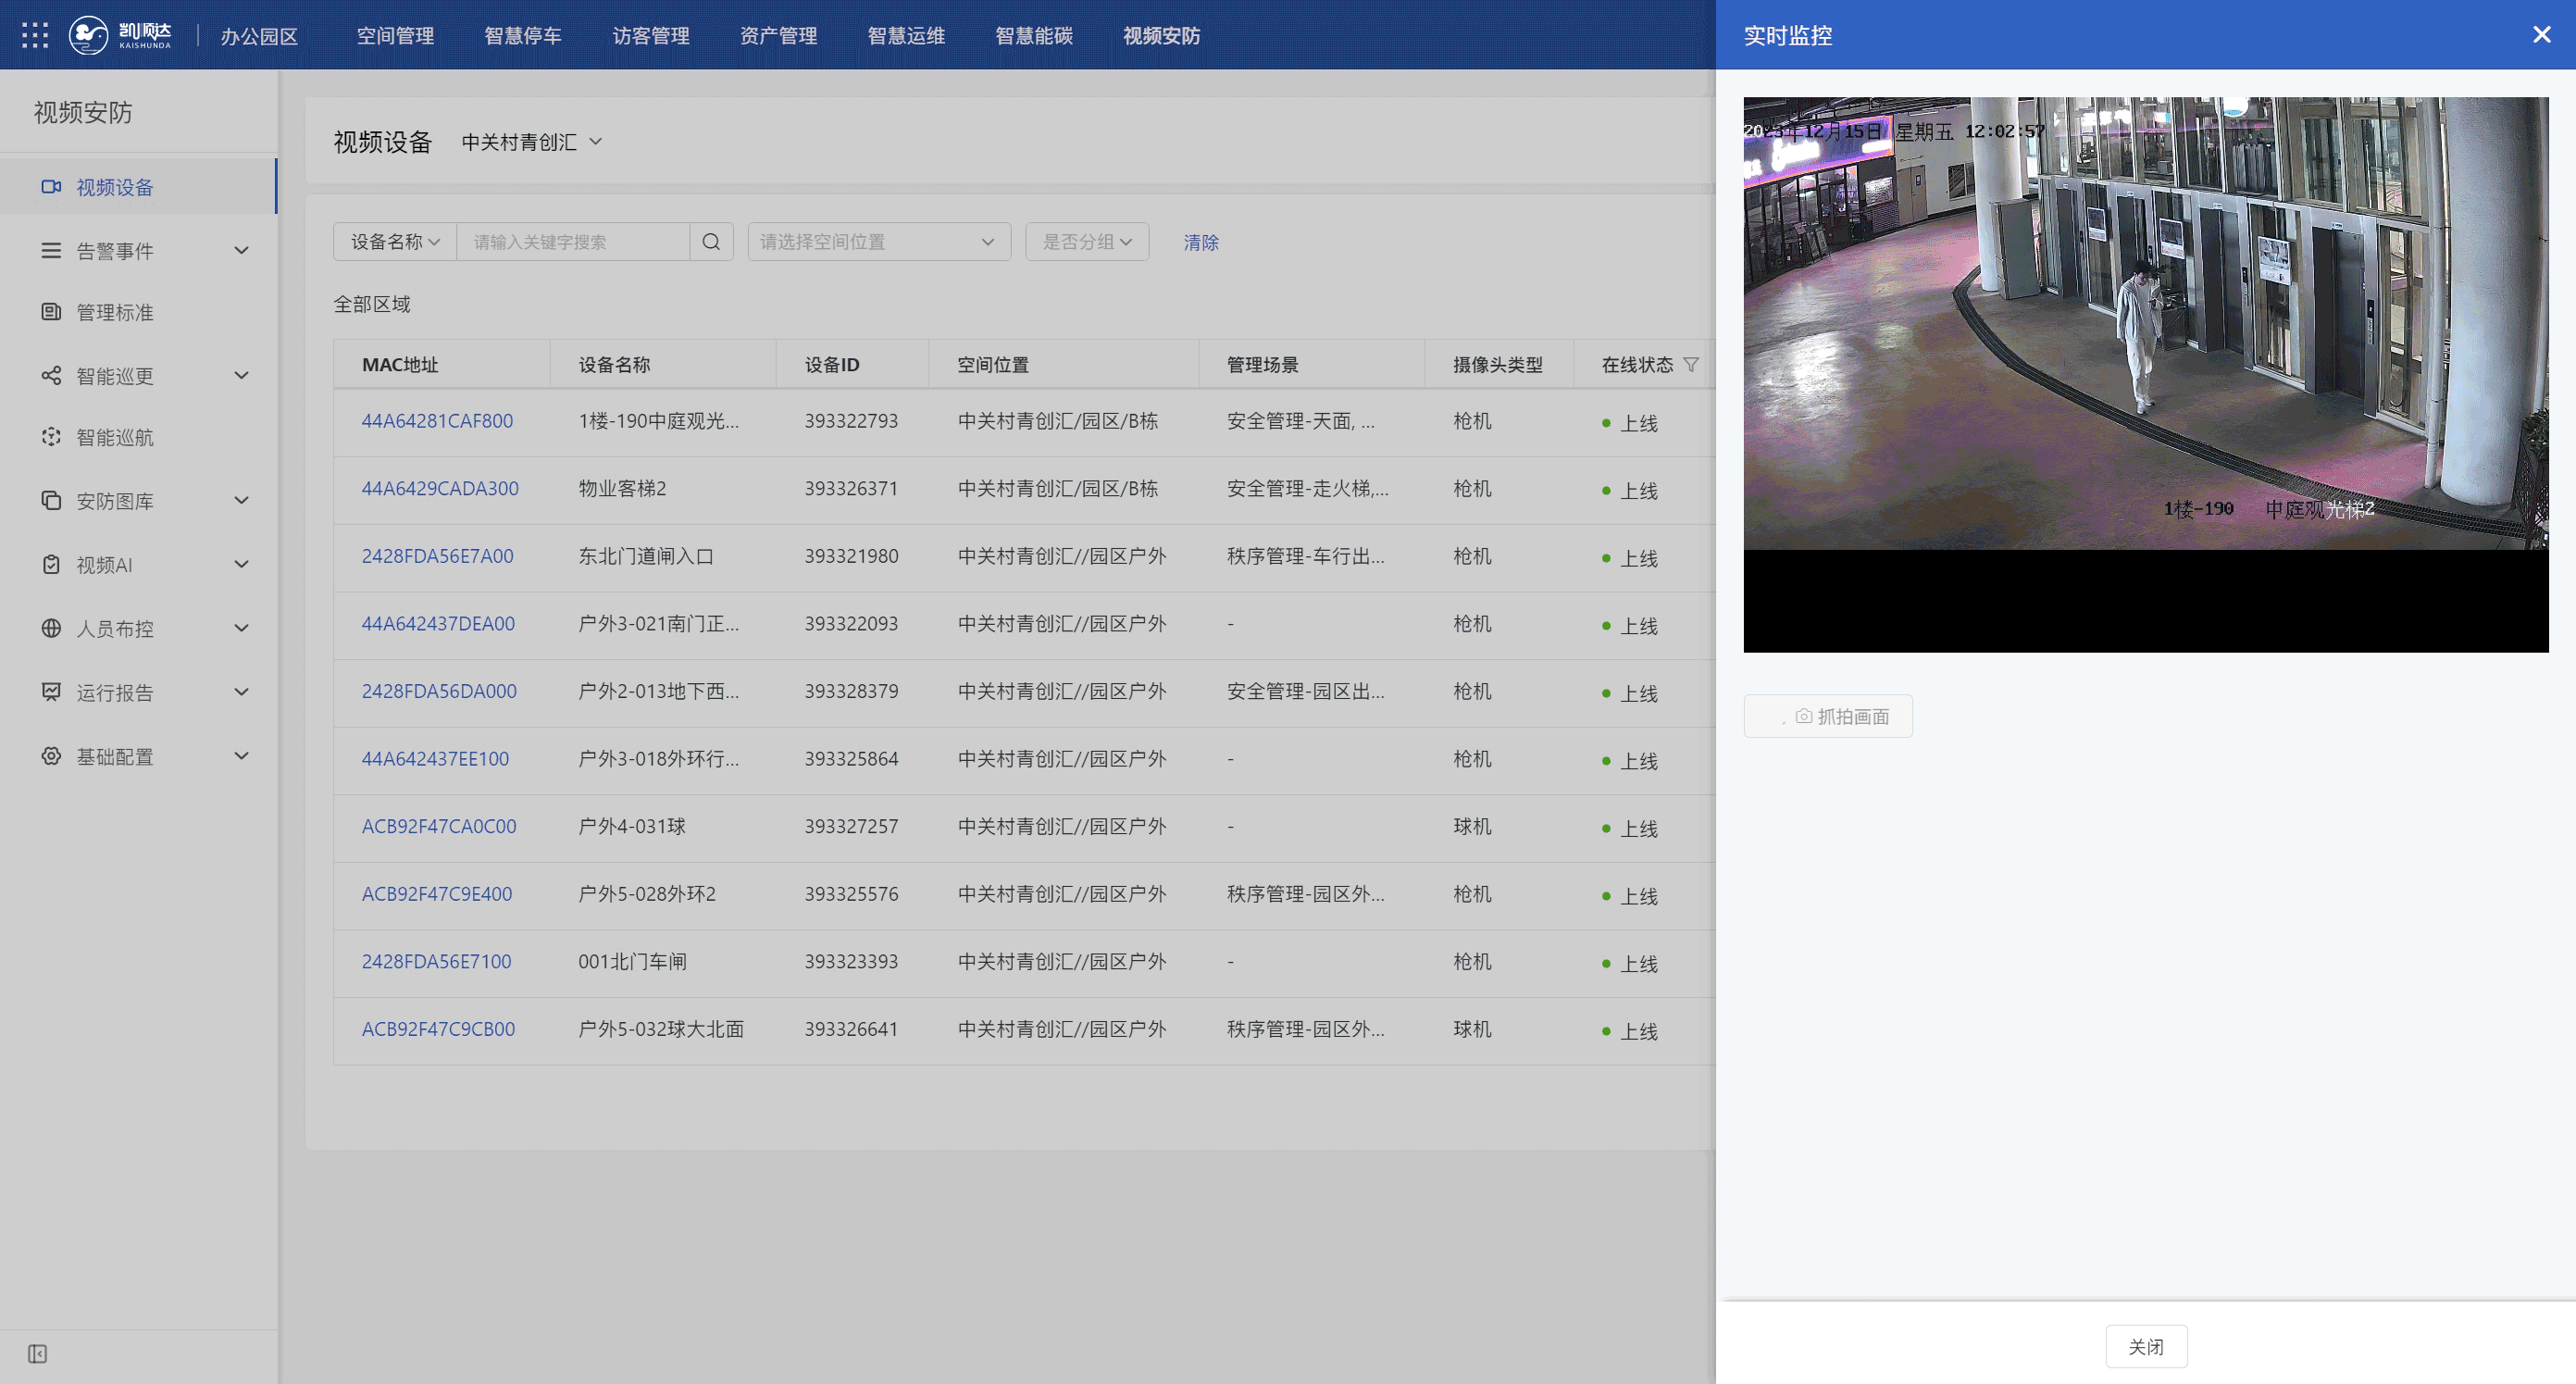Open the 中关村青创汇 location dropdown
The width and height of the screenshot is (2576, 1384).
[531, 142]
